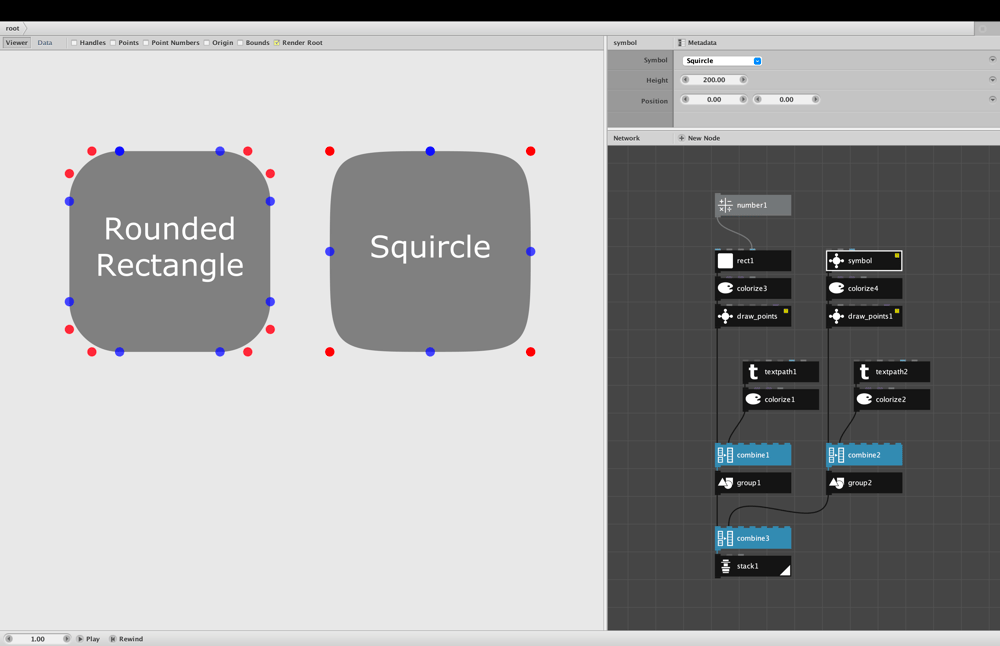Click the Position X value field
This screenshot has height=646, width=1000.
pyautogui.click(x=714, y=99)
